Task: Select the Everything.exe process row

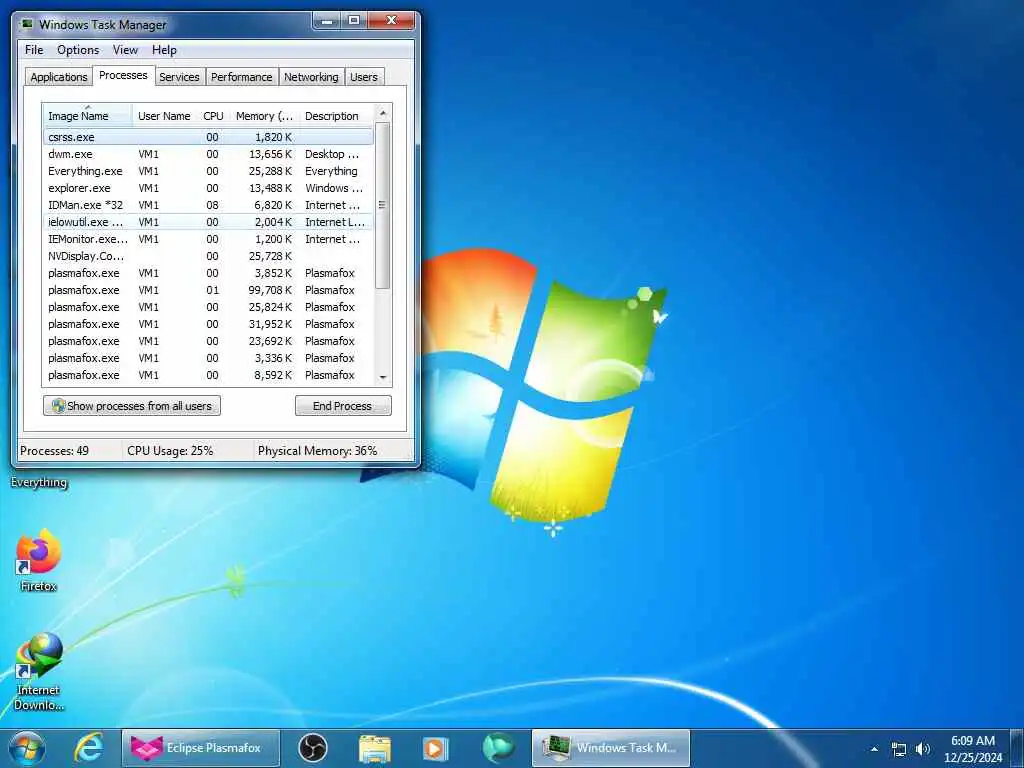Action: click(x=208, y=171)
